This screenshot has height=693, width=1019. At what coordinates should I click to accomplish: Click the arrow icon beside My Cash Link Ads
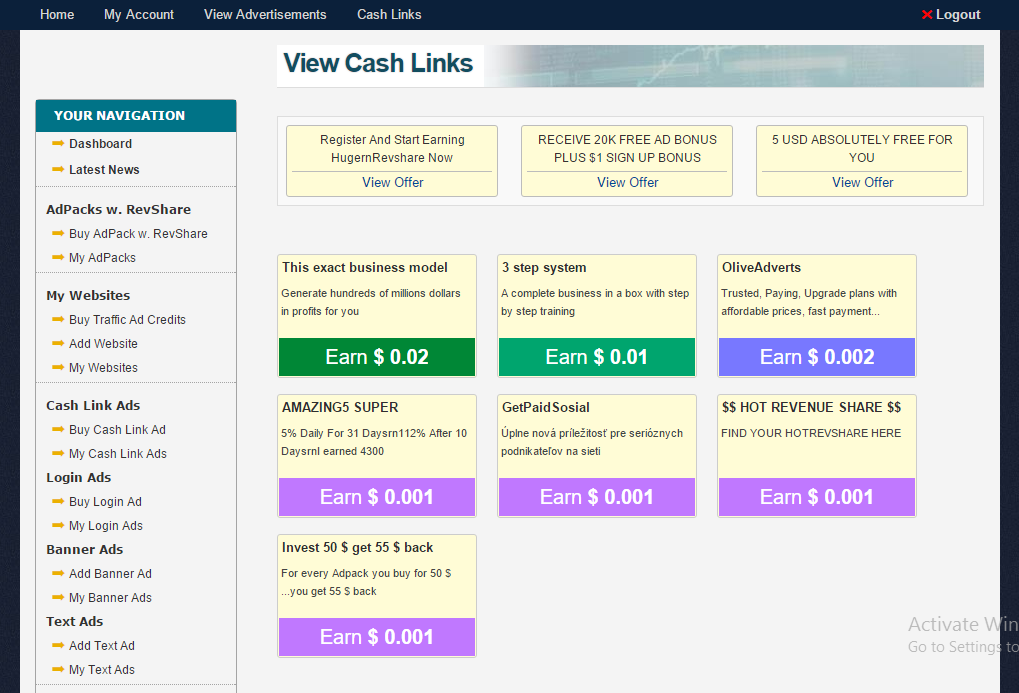[58, 453]
